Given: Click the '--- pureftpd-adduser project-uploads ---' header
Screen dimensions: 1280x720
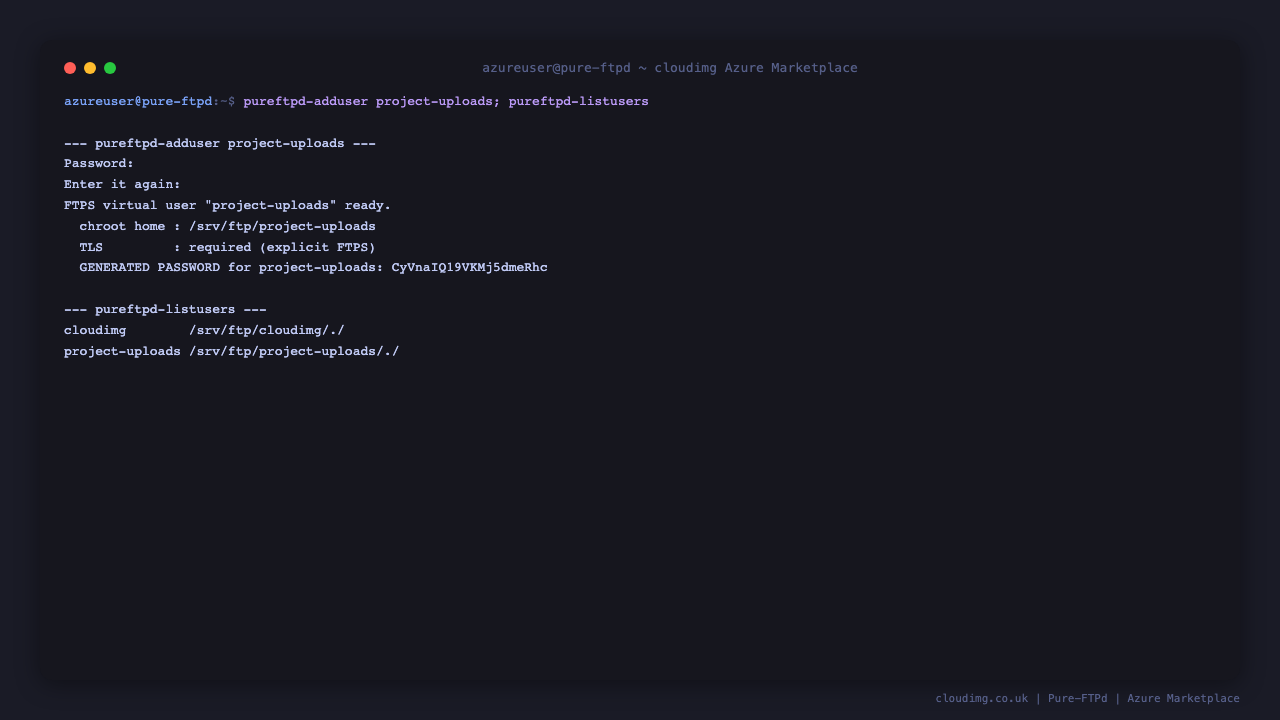Looking at the screenshot, I should tap(220, 143).
